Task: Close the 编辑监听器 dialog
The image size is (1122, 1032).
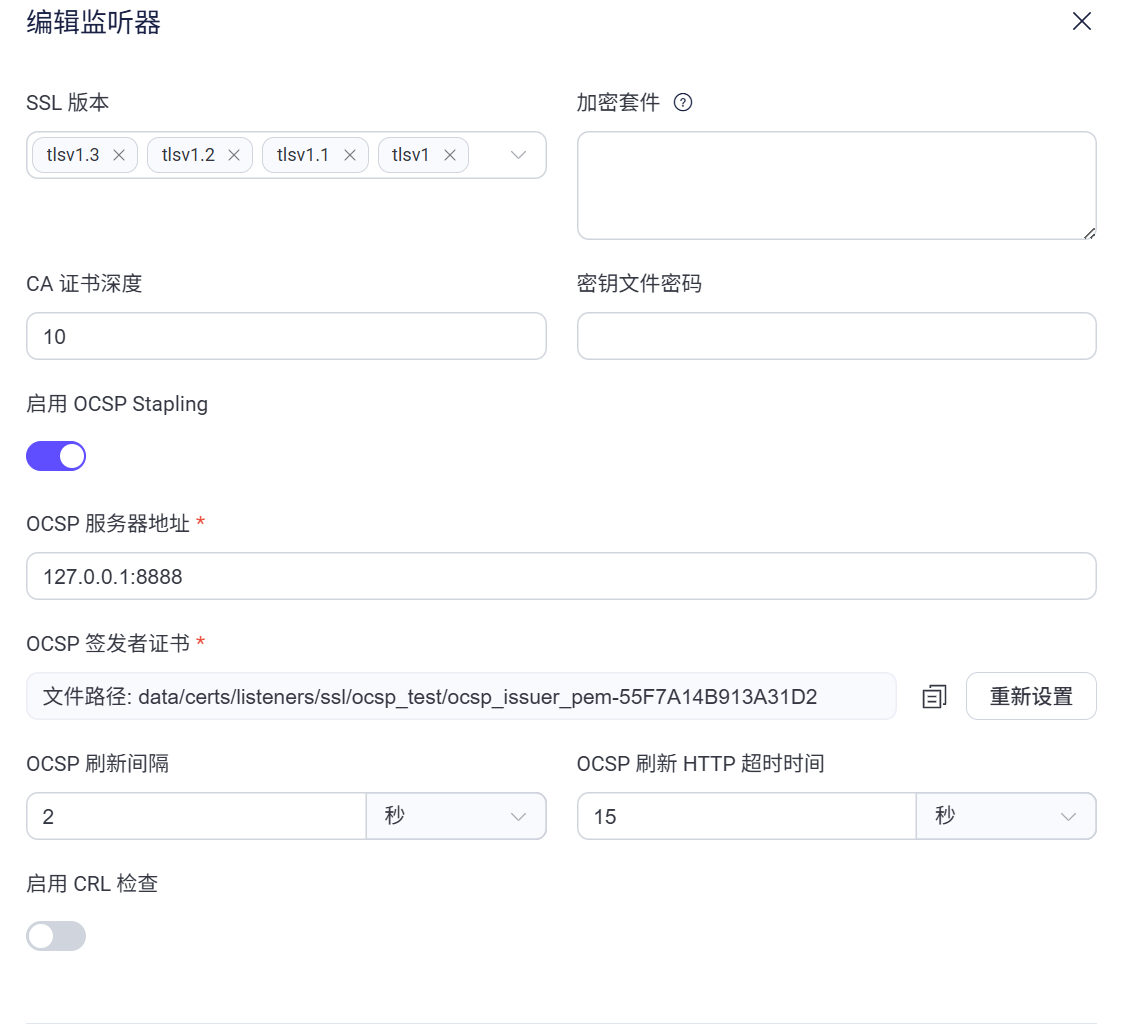Action: (1081, 22)
